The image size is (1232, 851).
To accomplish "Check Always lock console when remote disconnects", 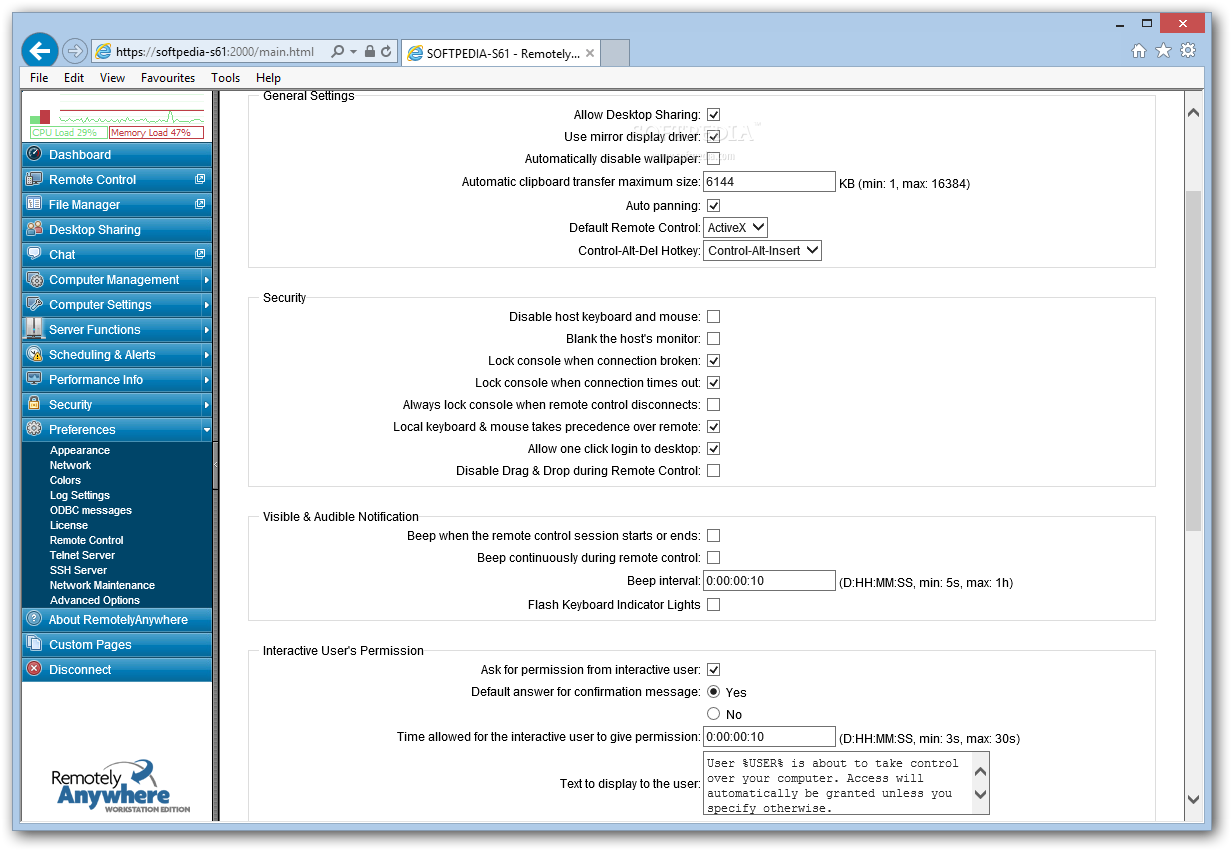I will 713,405.
